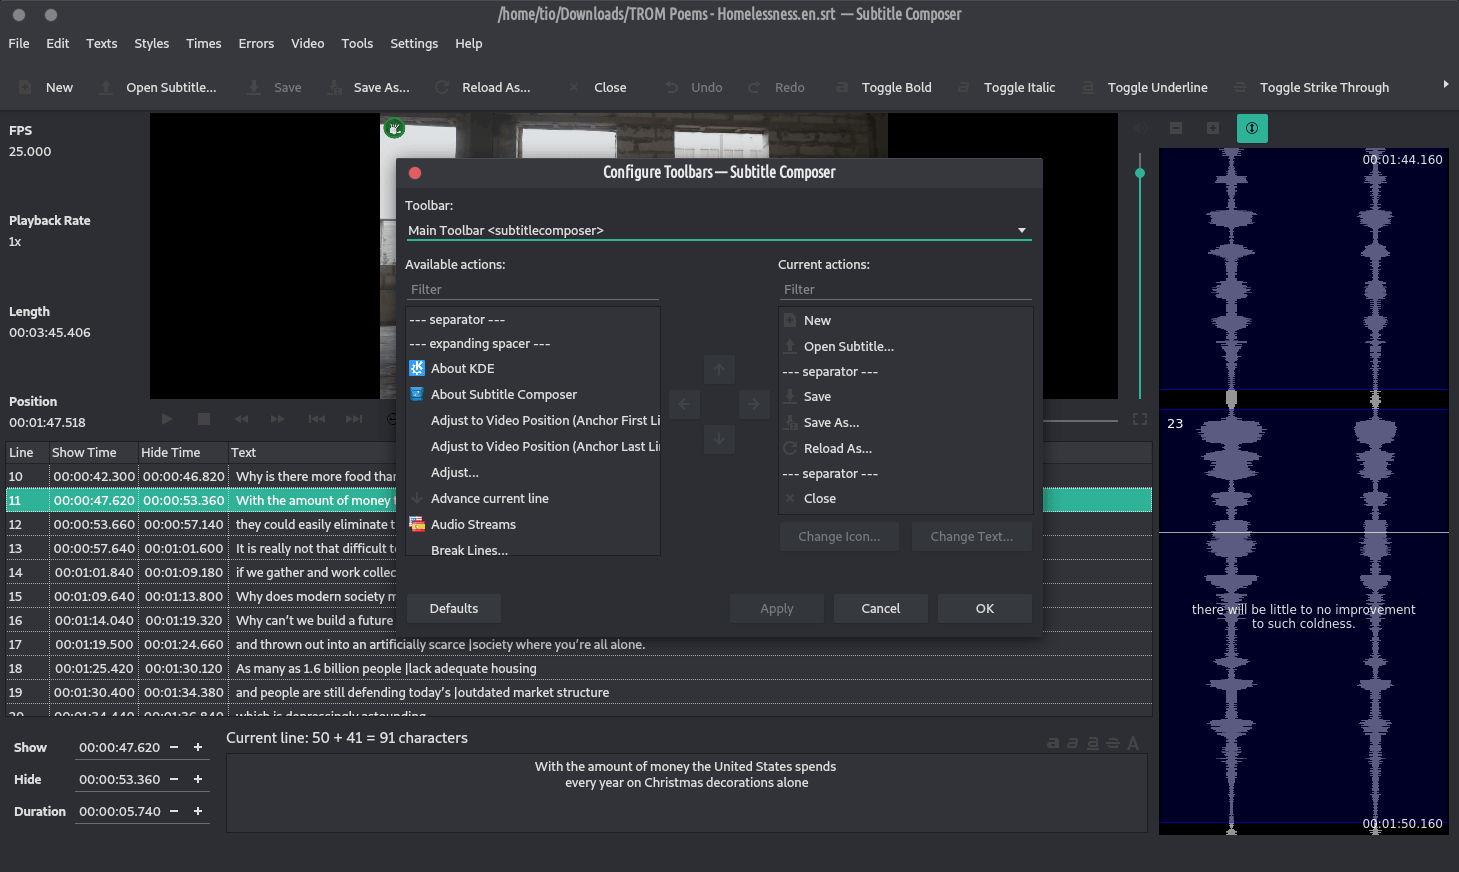This screenshot has height=872, width=1459.
Task: Select the Save icon in Current actions list
Action: [x=790, y=396]
